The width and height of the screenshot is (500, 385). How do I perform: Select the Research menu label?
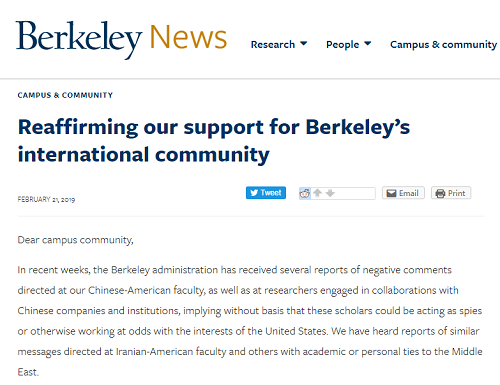[273, 44]
